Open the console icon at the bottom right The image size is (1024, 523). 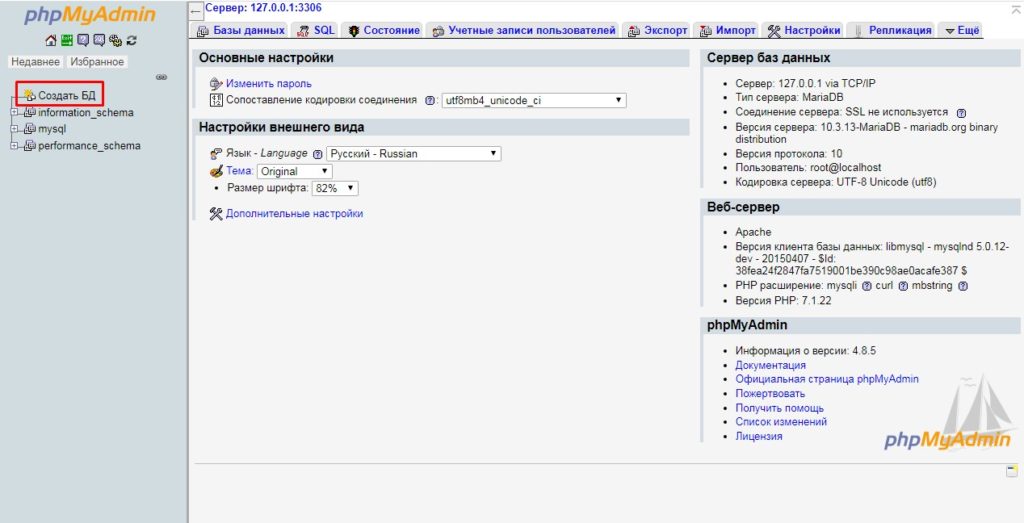1012,471
